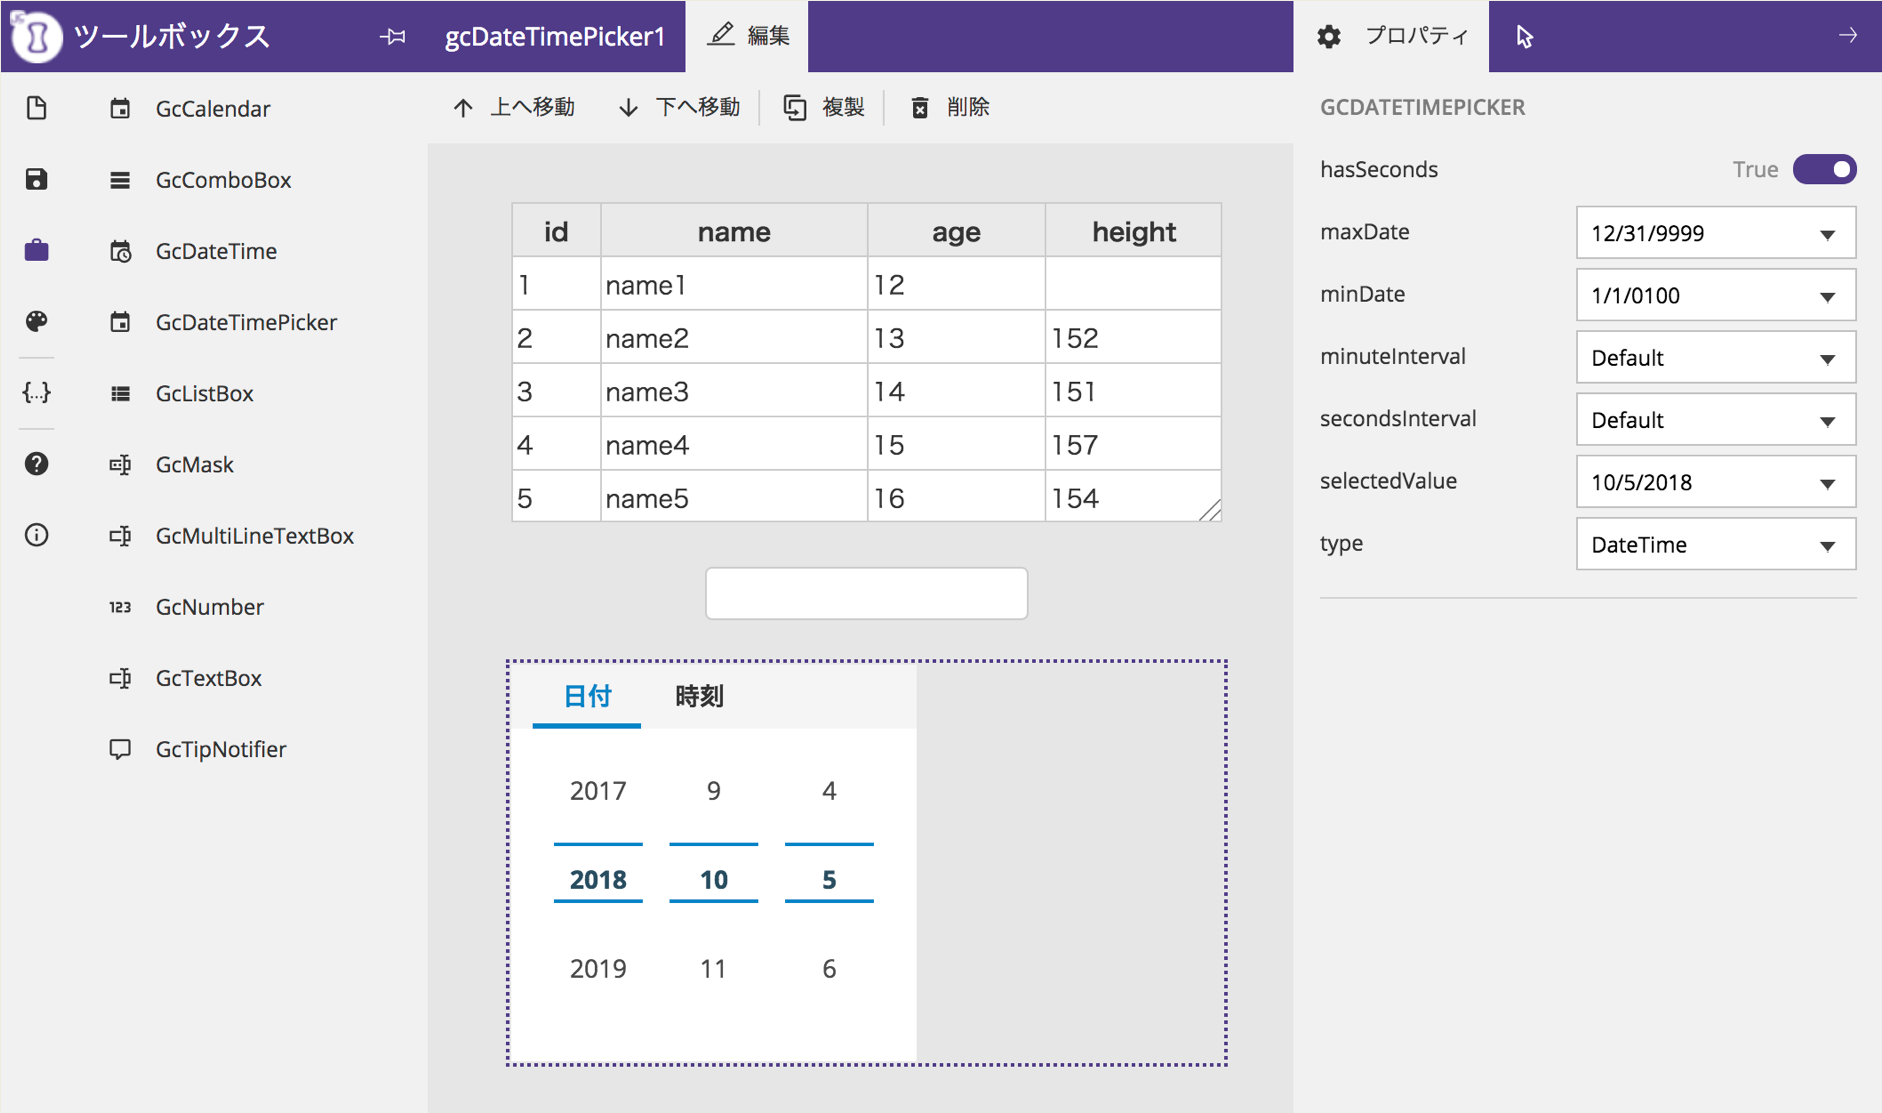1882x1113 pixels.
Task: Click the GcTextBox field icon
Action: point(120,678)
